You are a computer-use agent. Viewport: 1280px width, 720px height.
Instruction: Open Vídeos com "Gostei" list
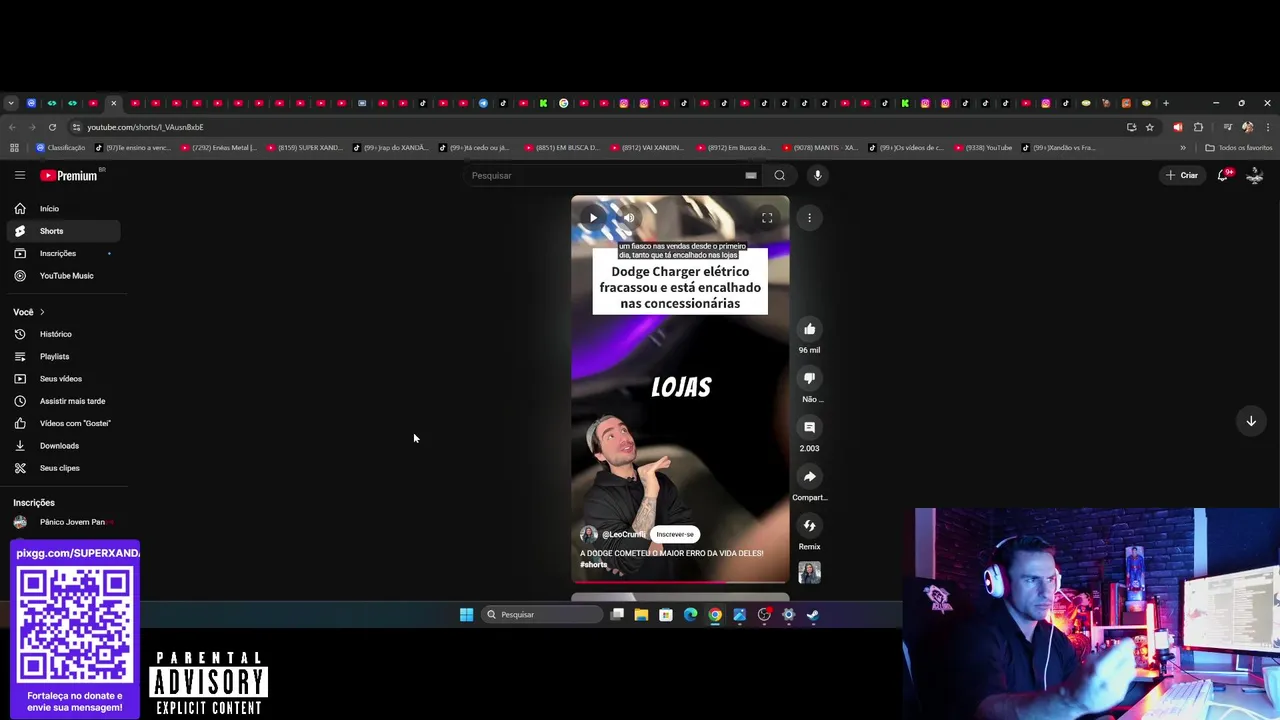(64, 423)
